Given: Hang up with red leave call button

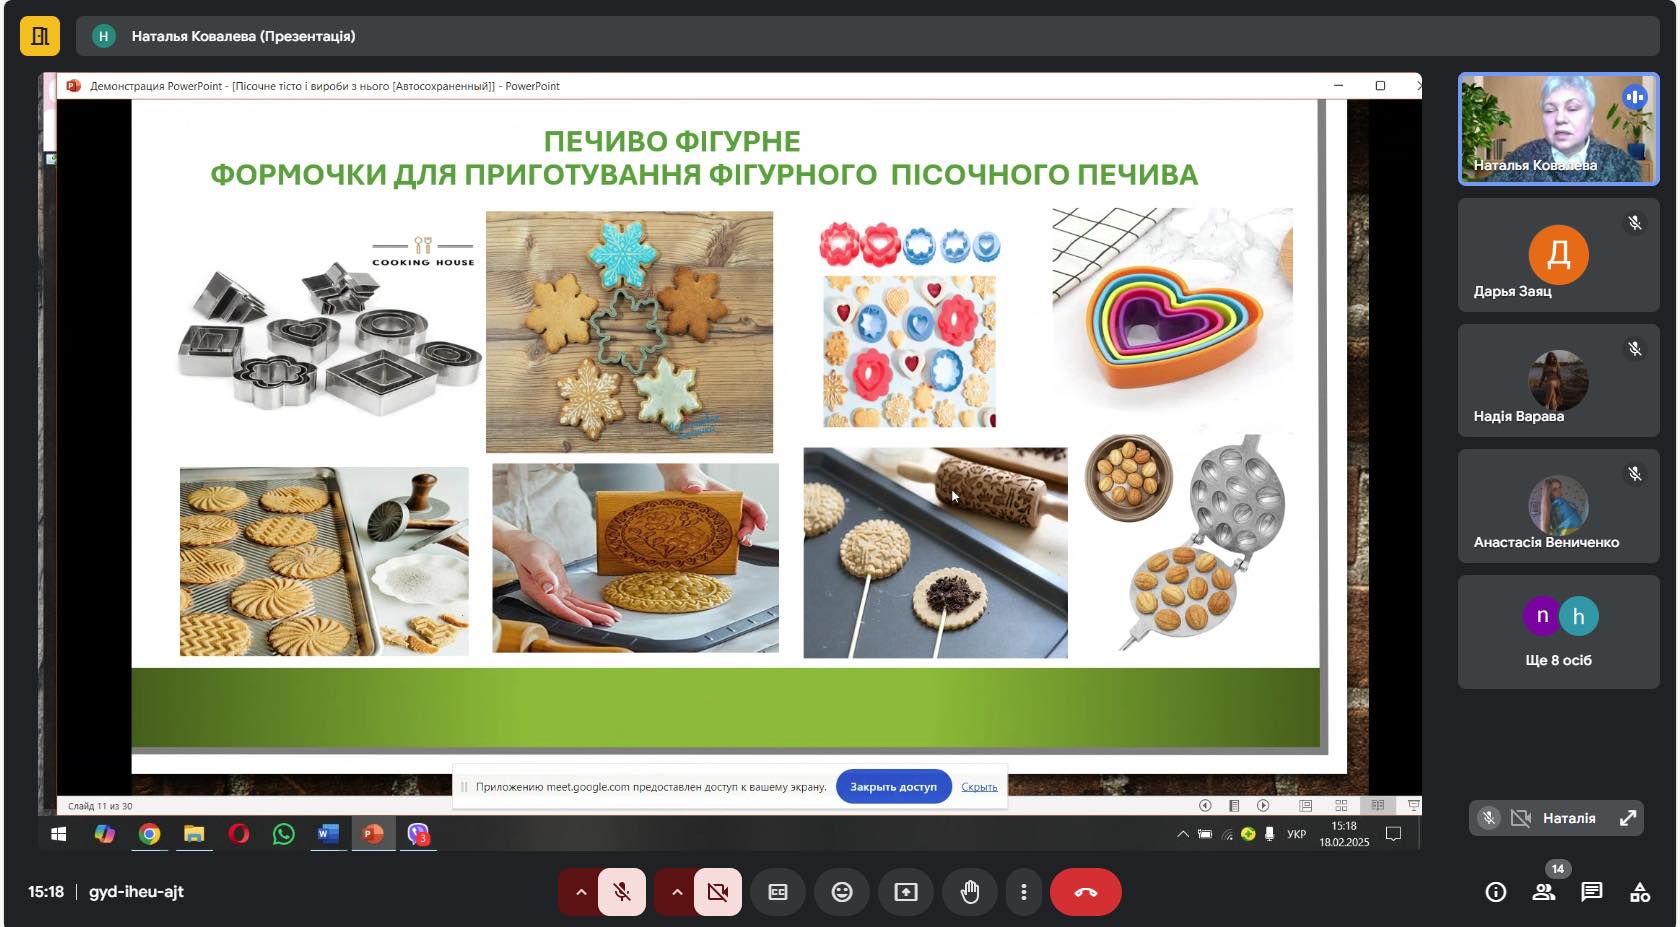Looking at the screenshot, I should pyautogui.click(x=1085, y=892).
